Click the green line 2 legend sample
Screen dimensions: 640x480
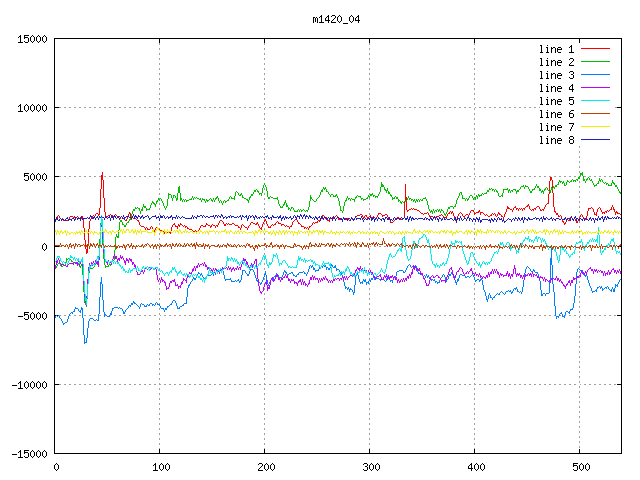[596, 62]
